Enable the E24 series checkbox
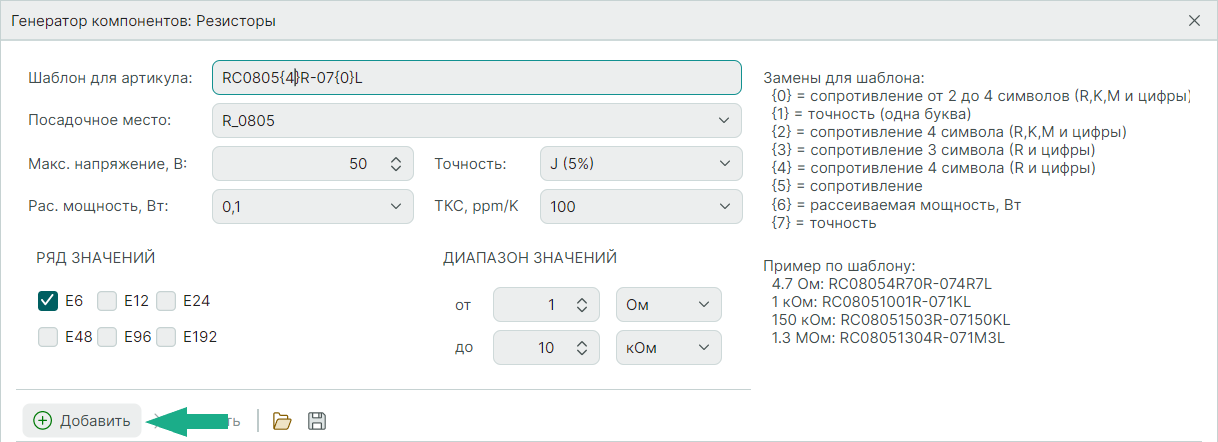The height and width of the screenshot is (442, 1218). (x=166, y=300)
